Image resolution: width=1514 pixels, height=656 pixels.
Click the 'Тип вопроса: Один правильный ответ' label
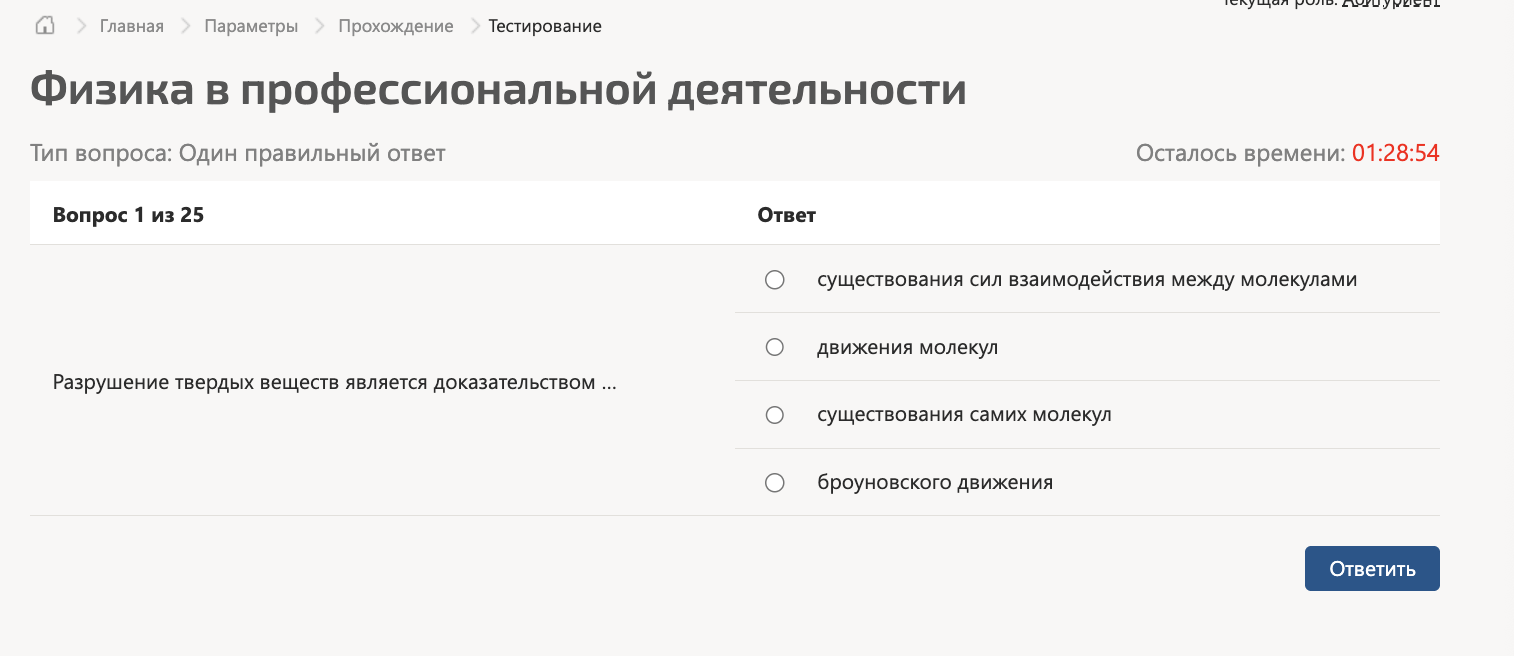pos(238,153)
